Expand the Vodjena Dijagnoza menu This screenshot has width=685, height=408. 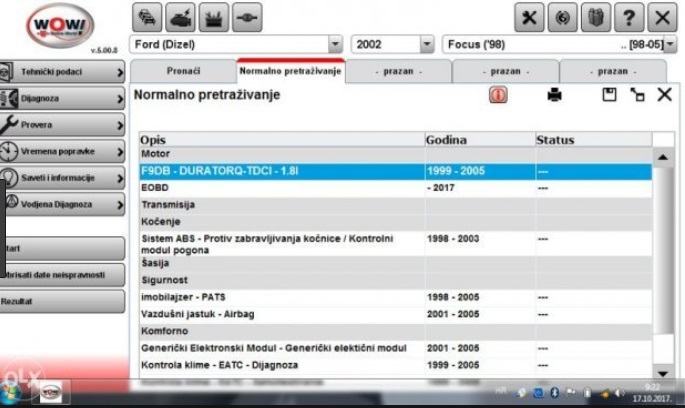62,204
